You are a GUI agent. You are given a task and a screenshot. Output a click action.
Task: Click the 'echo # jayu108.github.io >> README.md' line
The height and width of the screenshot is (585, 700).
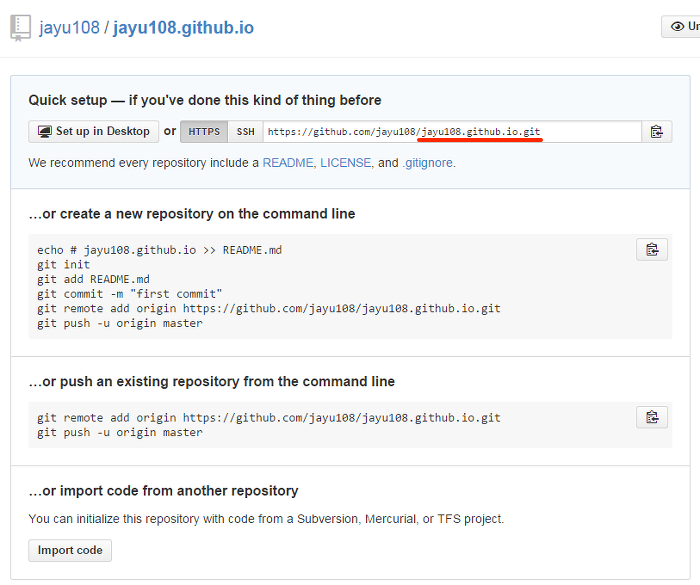point(159,250)
